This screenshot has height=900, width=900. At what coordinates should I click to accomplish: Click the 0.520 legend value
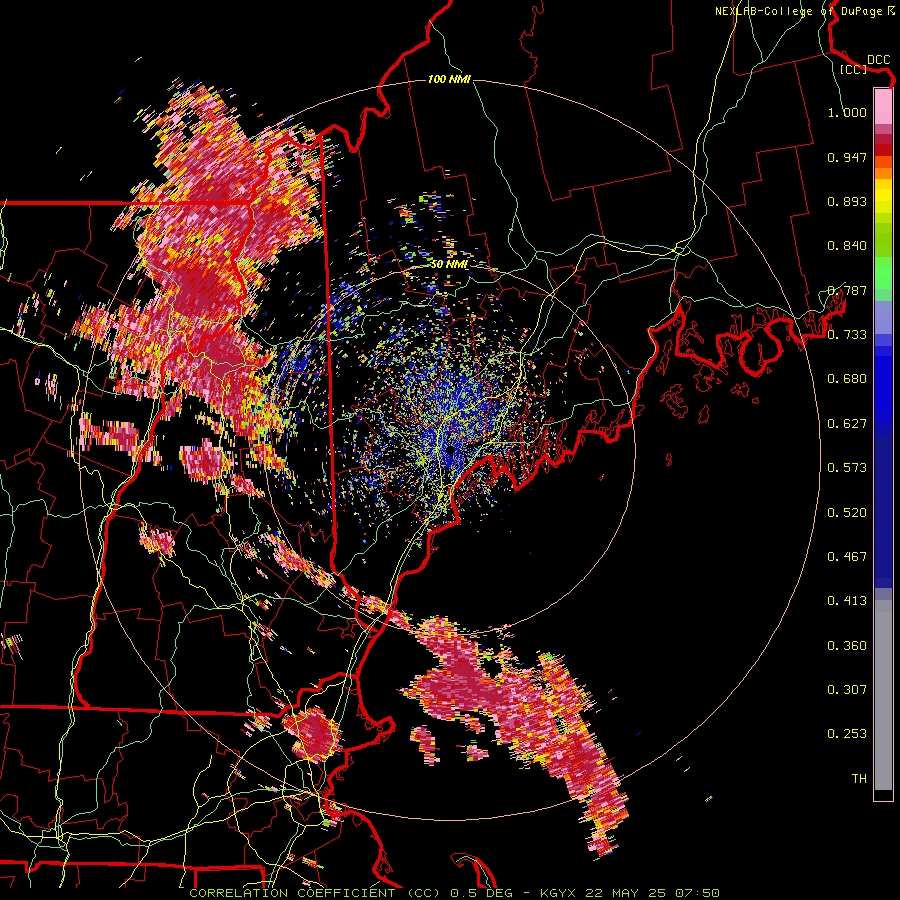pyautogui.click(x=847, y=513)
